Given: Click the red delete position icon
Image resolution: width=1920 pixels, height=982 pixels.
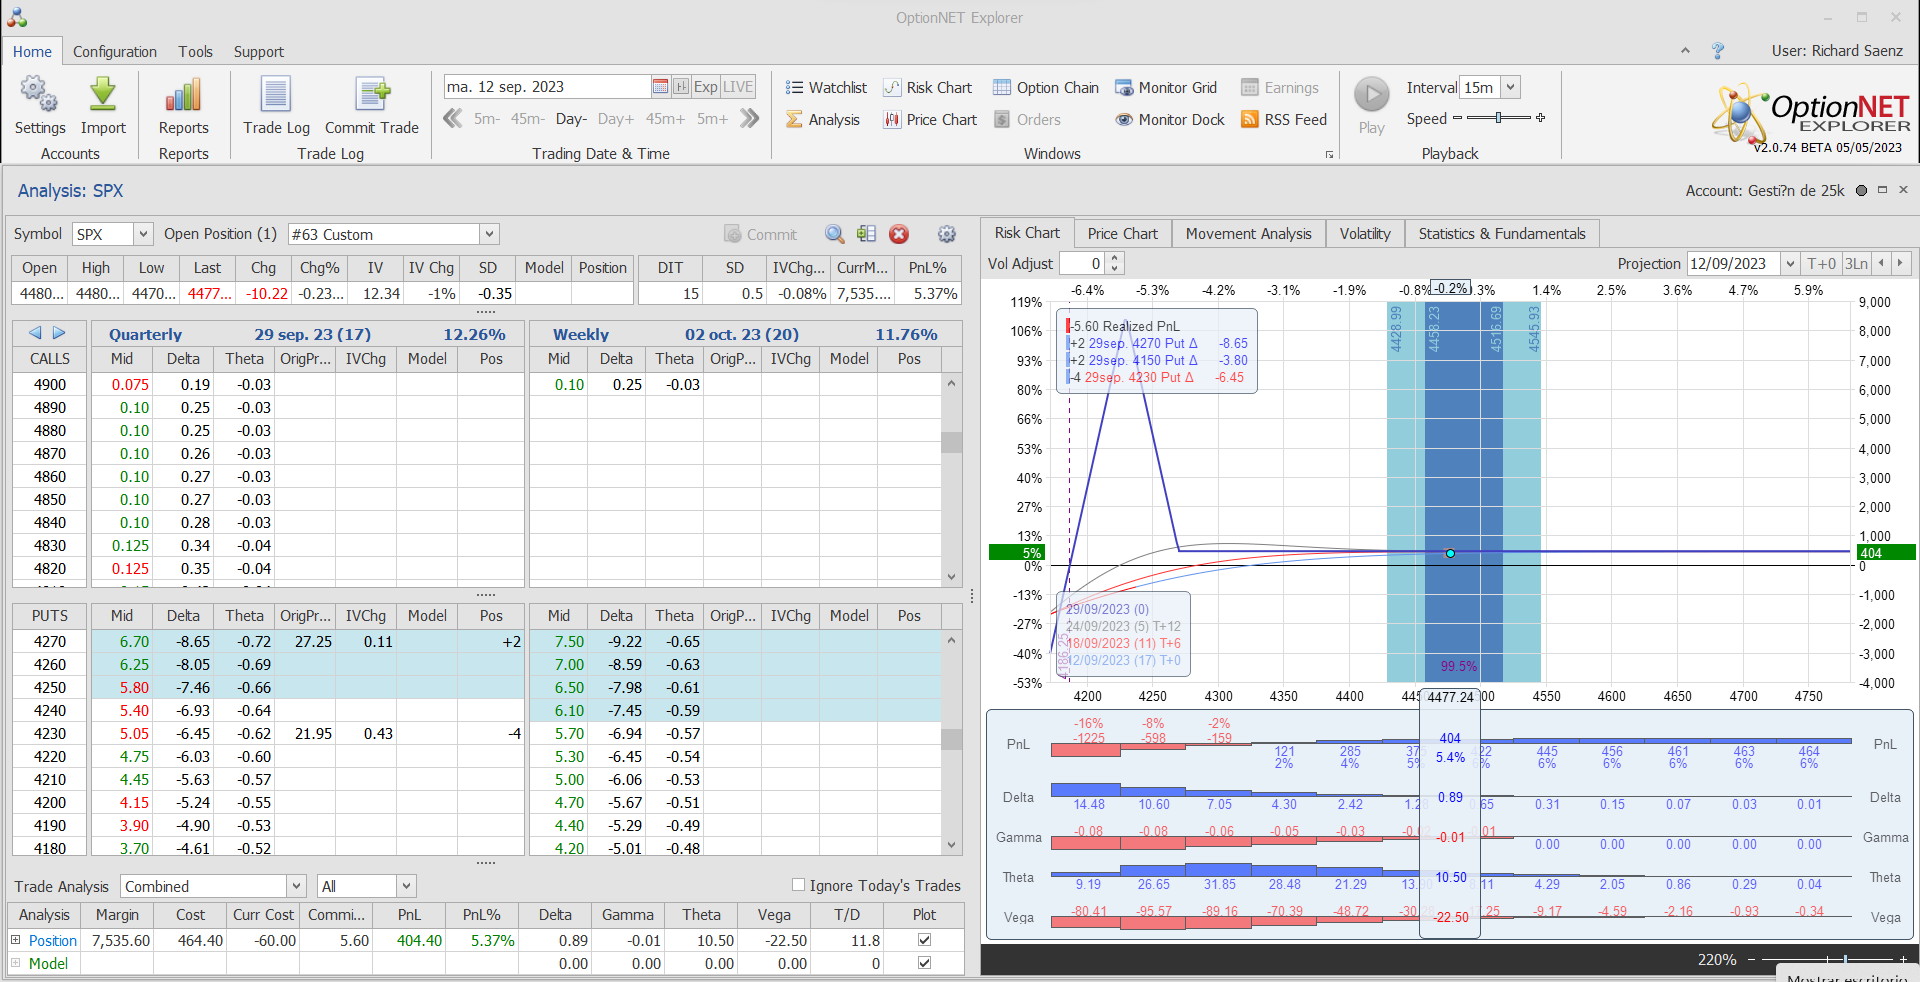Looking at the screenshot, I should pos(899,234).
